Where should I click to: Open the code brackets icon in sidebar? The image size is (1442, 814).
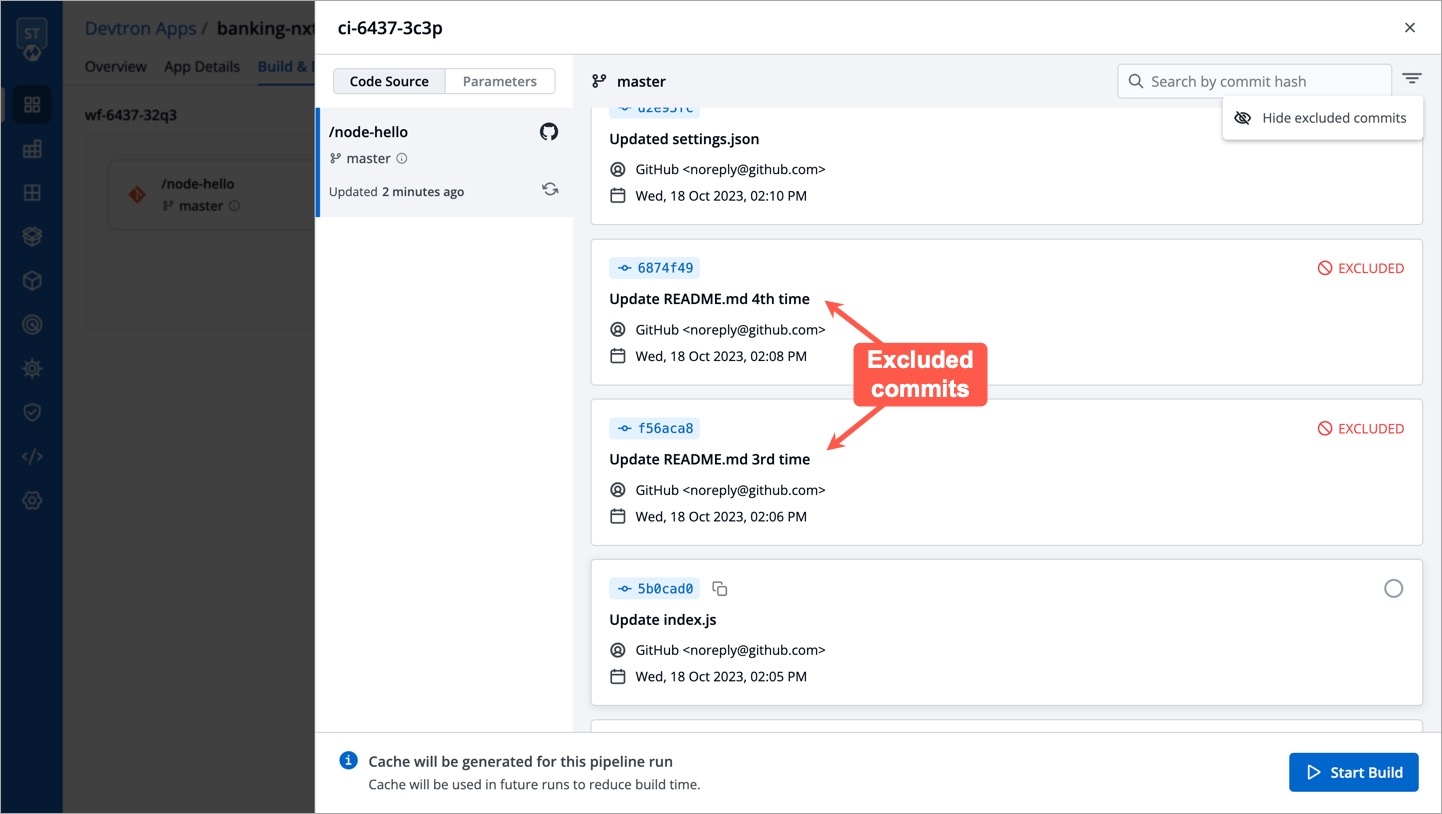(32, 456)
